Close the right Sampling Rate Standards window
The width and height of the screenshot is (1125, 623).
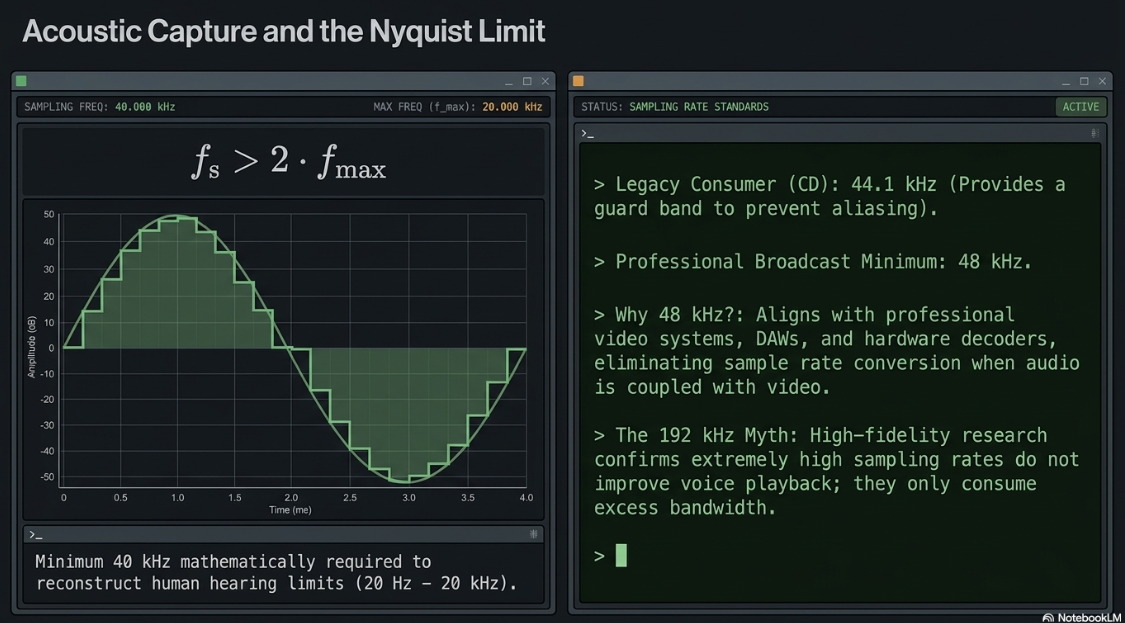coord(1102,81)
